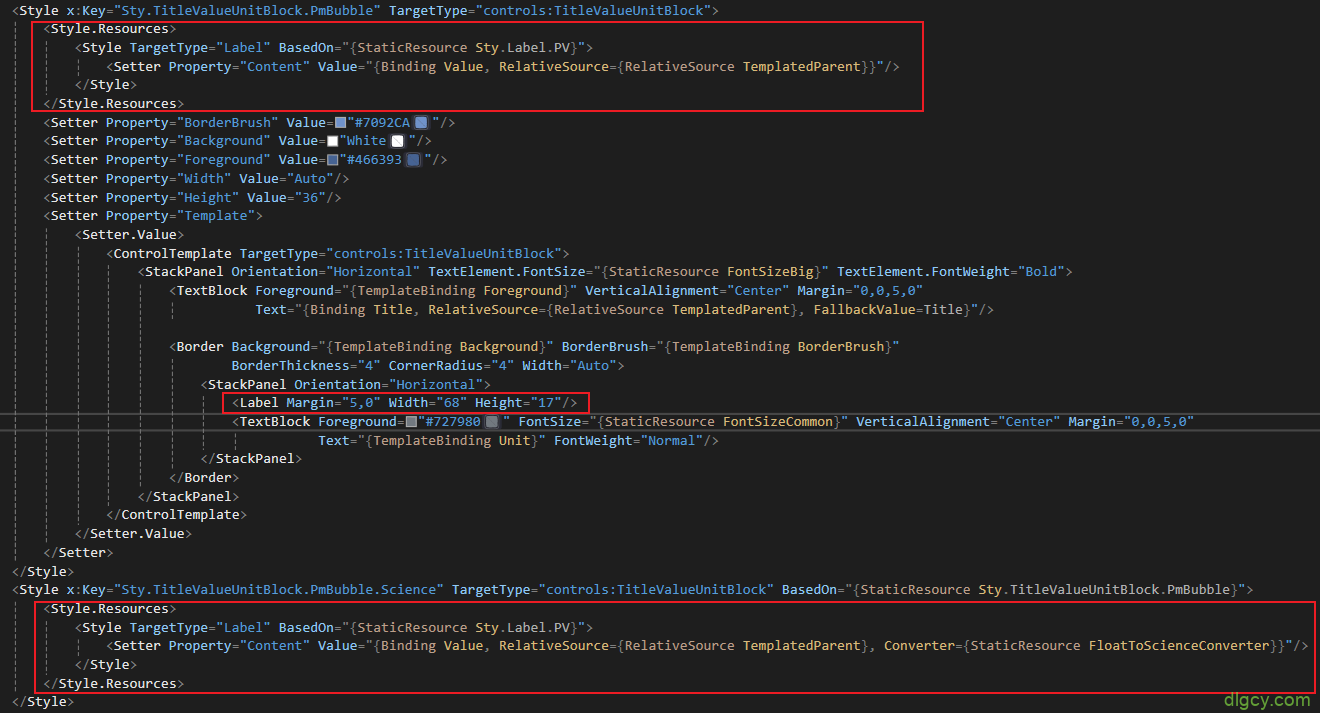Click the color swatch before "#7092CA"

click(x=340, y=123)
